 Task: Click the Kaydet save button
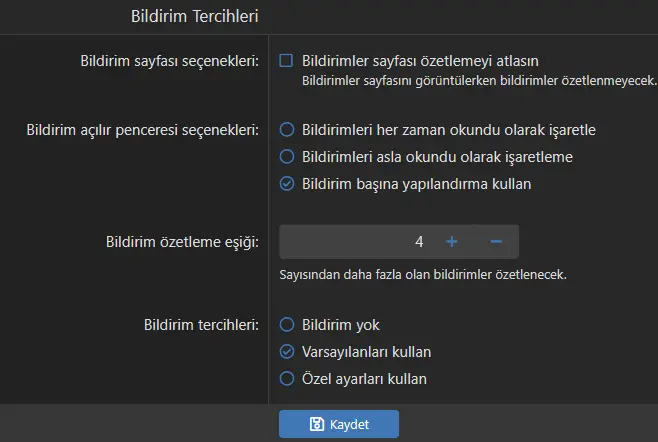click(339, 424)
